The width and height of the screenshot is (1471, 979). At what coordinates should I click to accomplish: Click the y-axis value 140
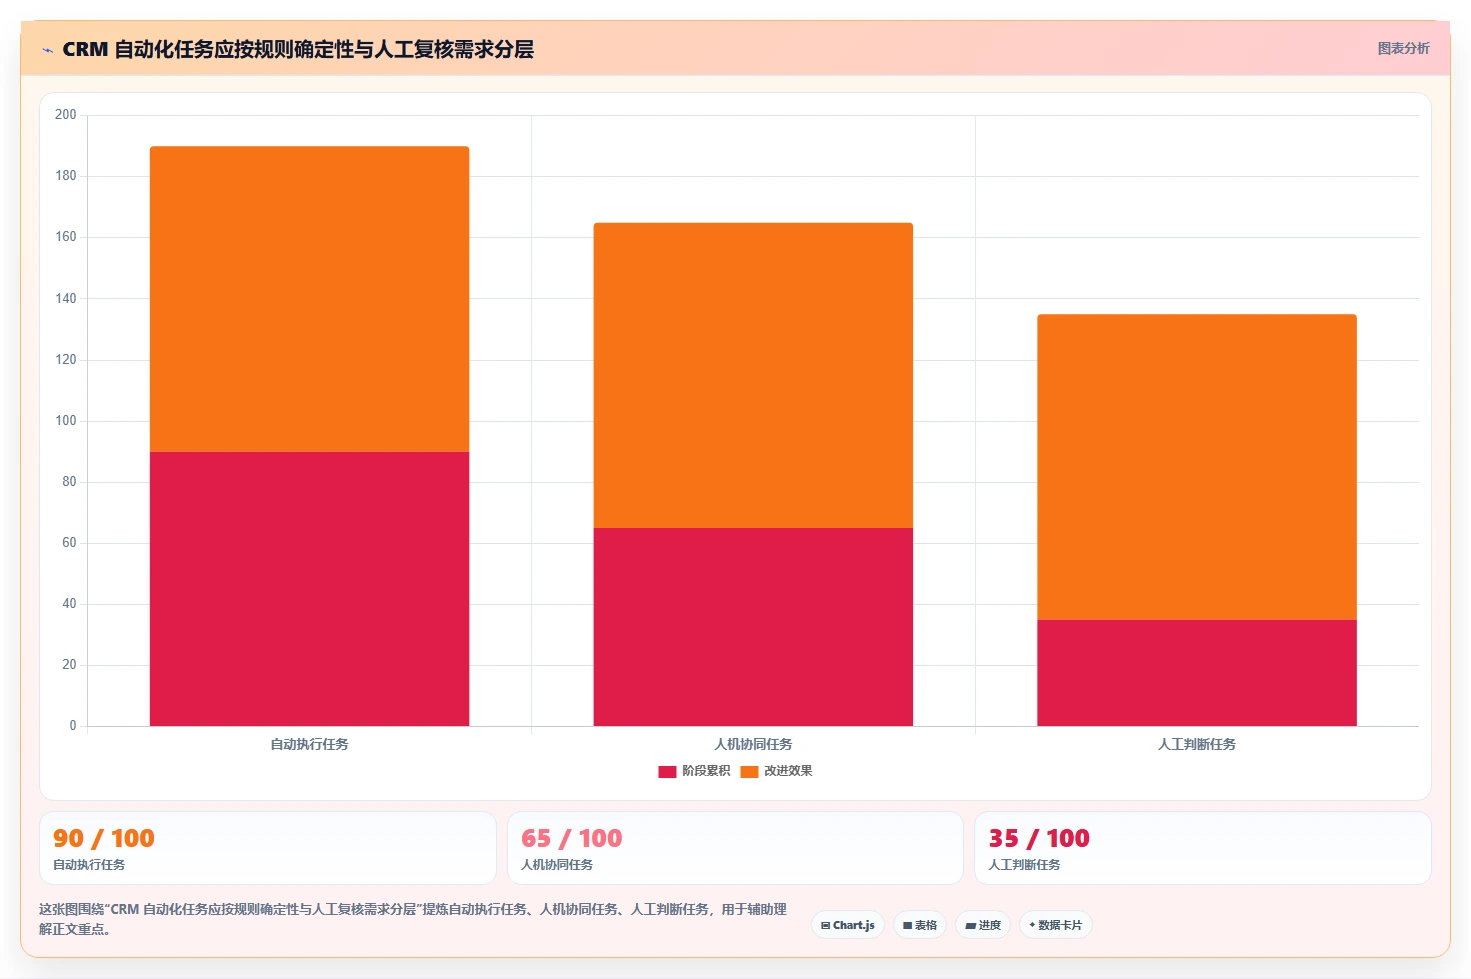click(66, 298)
